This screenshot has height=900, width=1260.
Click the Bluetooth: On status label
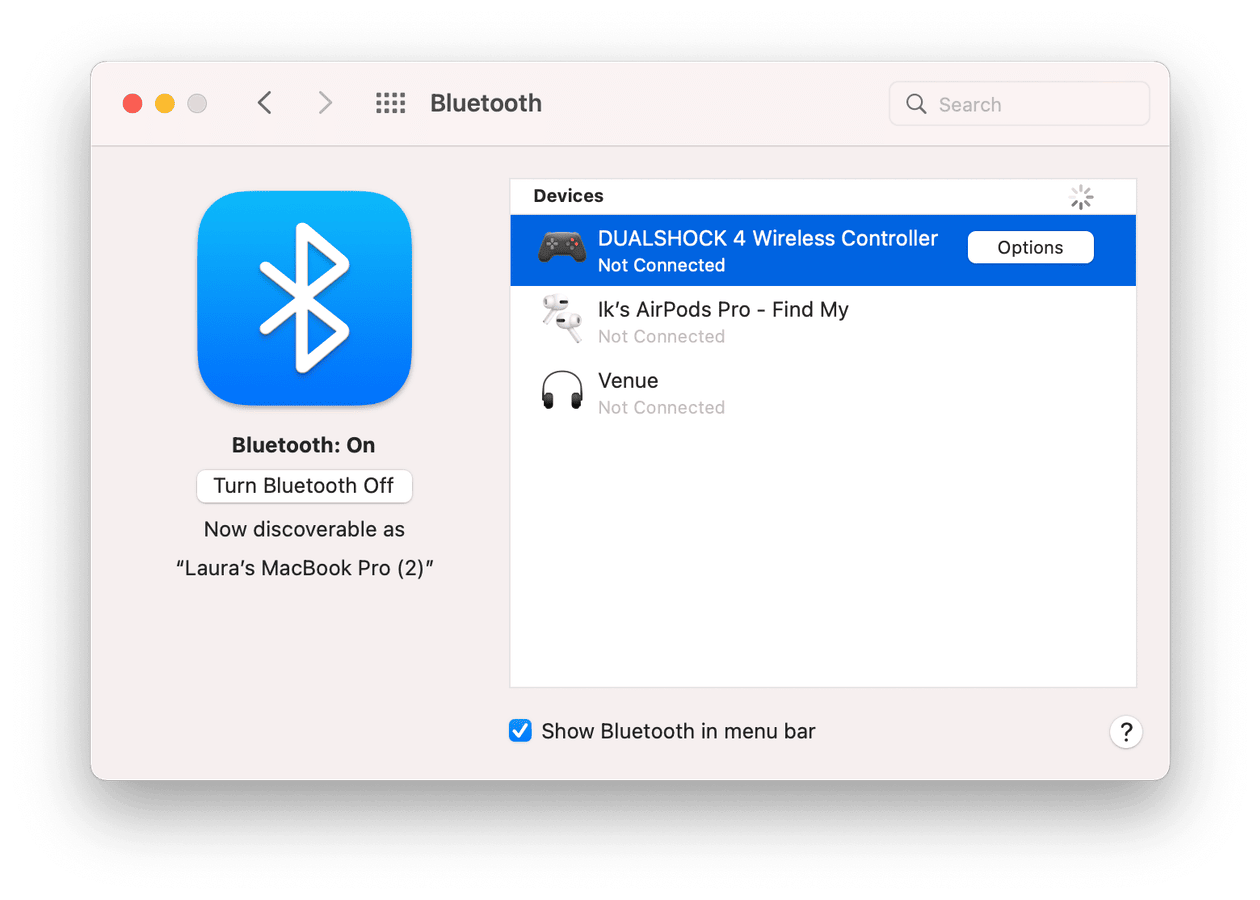[304, 445]
